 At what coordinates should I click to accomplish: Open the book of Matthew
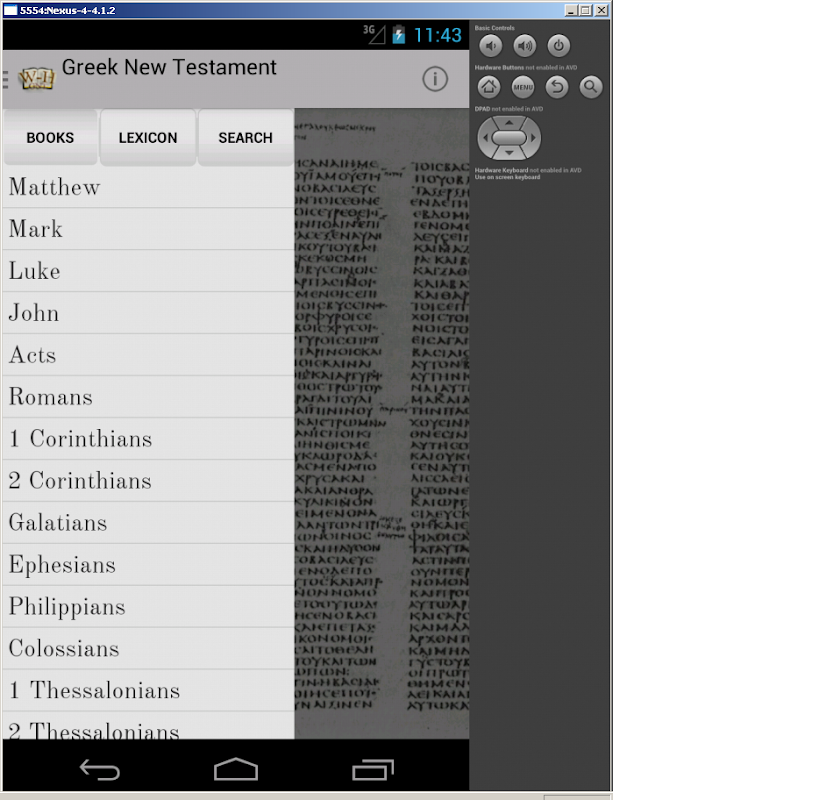click(148, 187)
